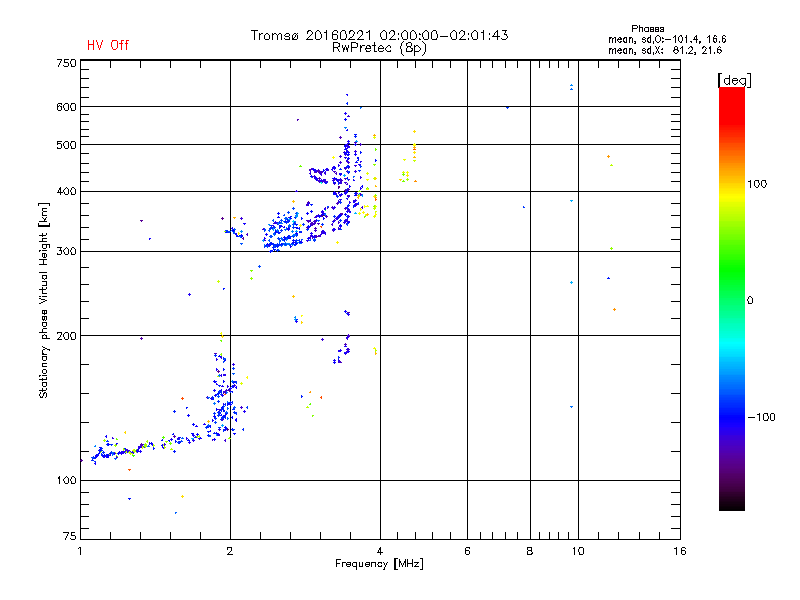The height and width of the screenshot is (600, 800).
Task: Click the 'Stationary phase Virtual Height [km]' axis label
Action: click(x=44, y=301)
